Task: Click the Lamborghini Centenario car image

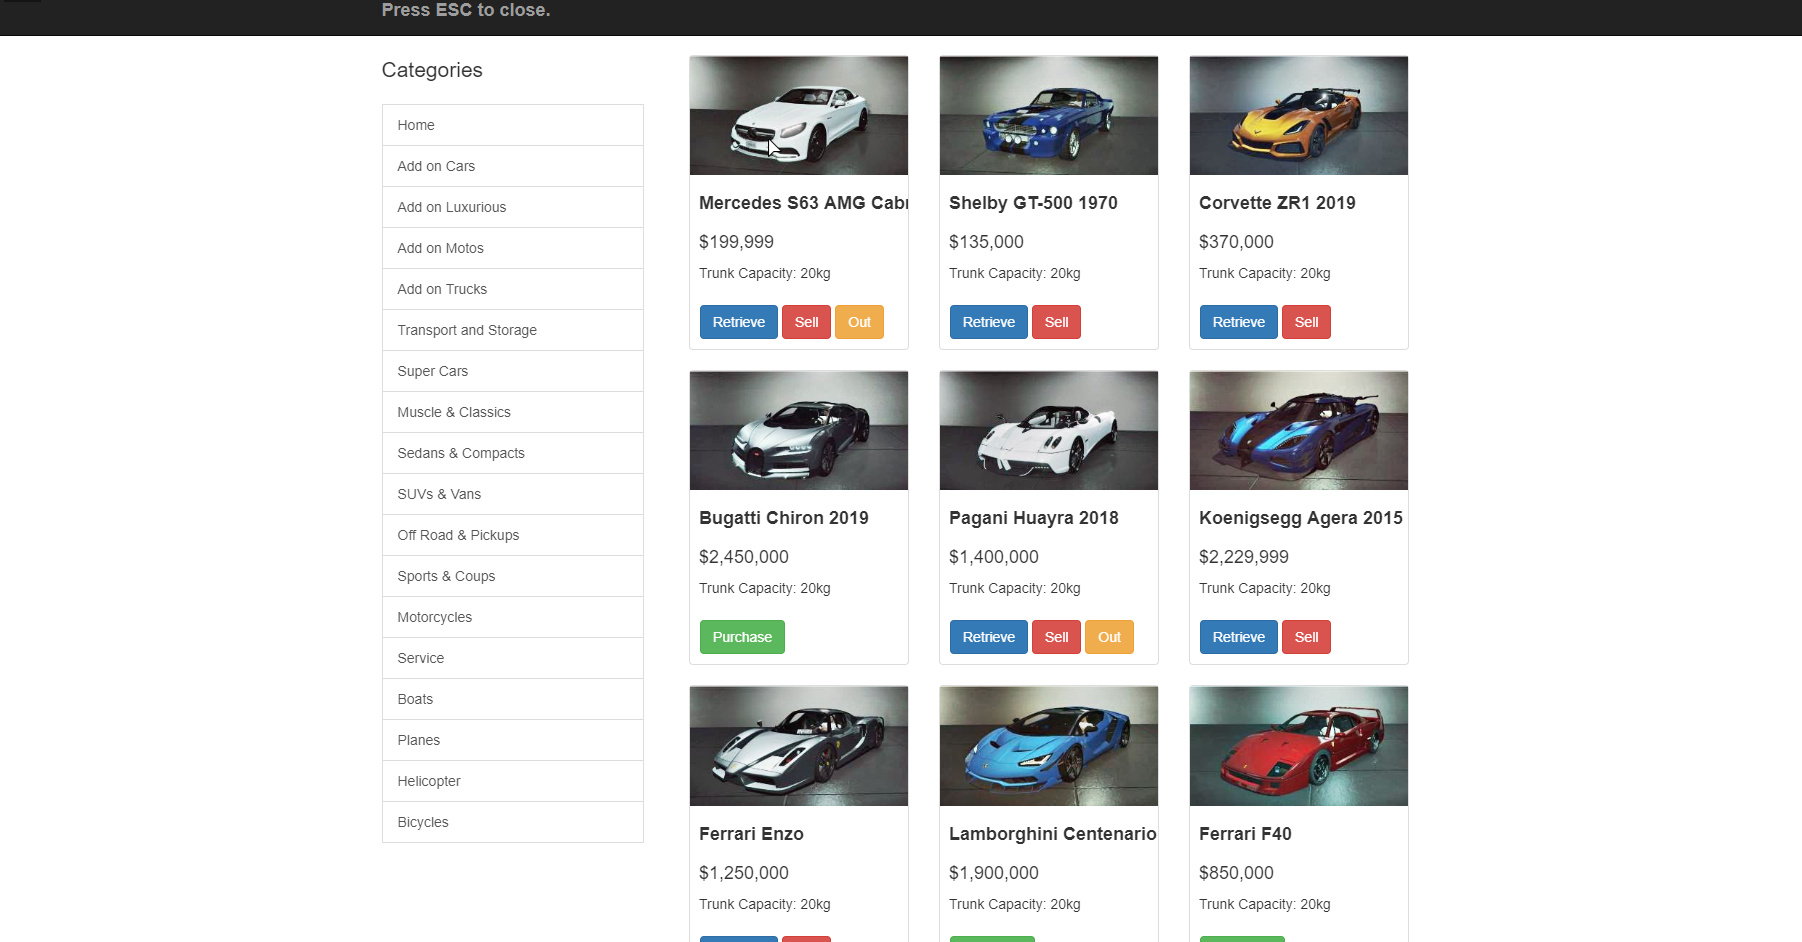Action: [1049, 746]
